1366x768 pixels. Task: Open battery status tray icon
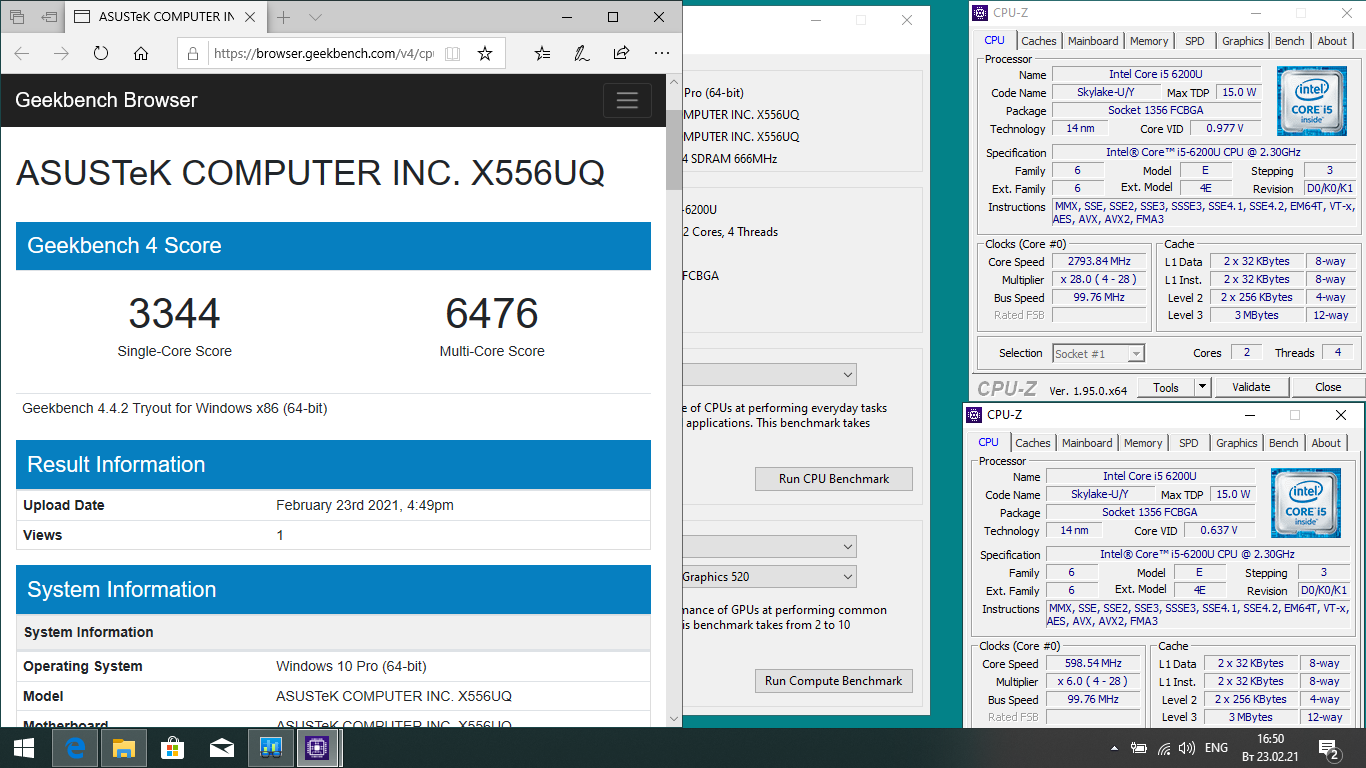pos(1139,747)
